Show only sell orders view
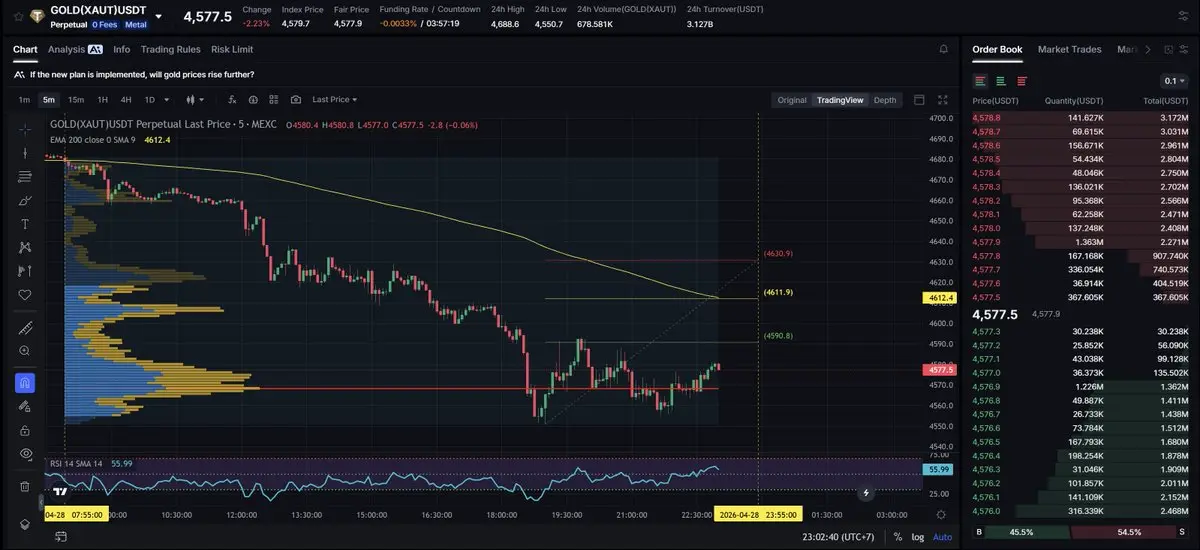This screenshot has width=1200, height=550. tap(1021, 81)
